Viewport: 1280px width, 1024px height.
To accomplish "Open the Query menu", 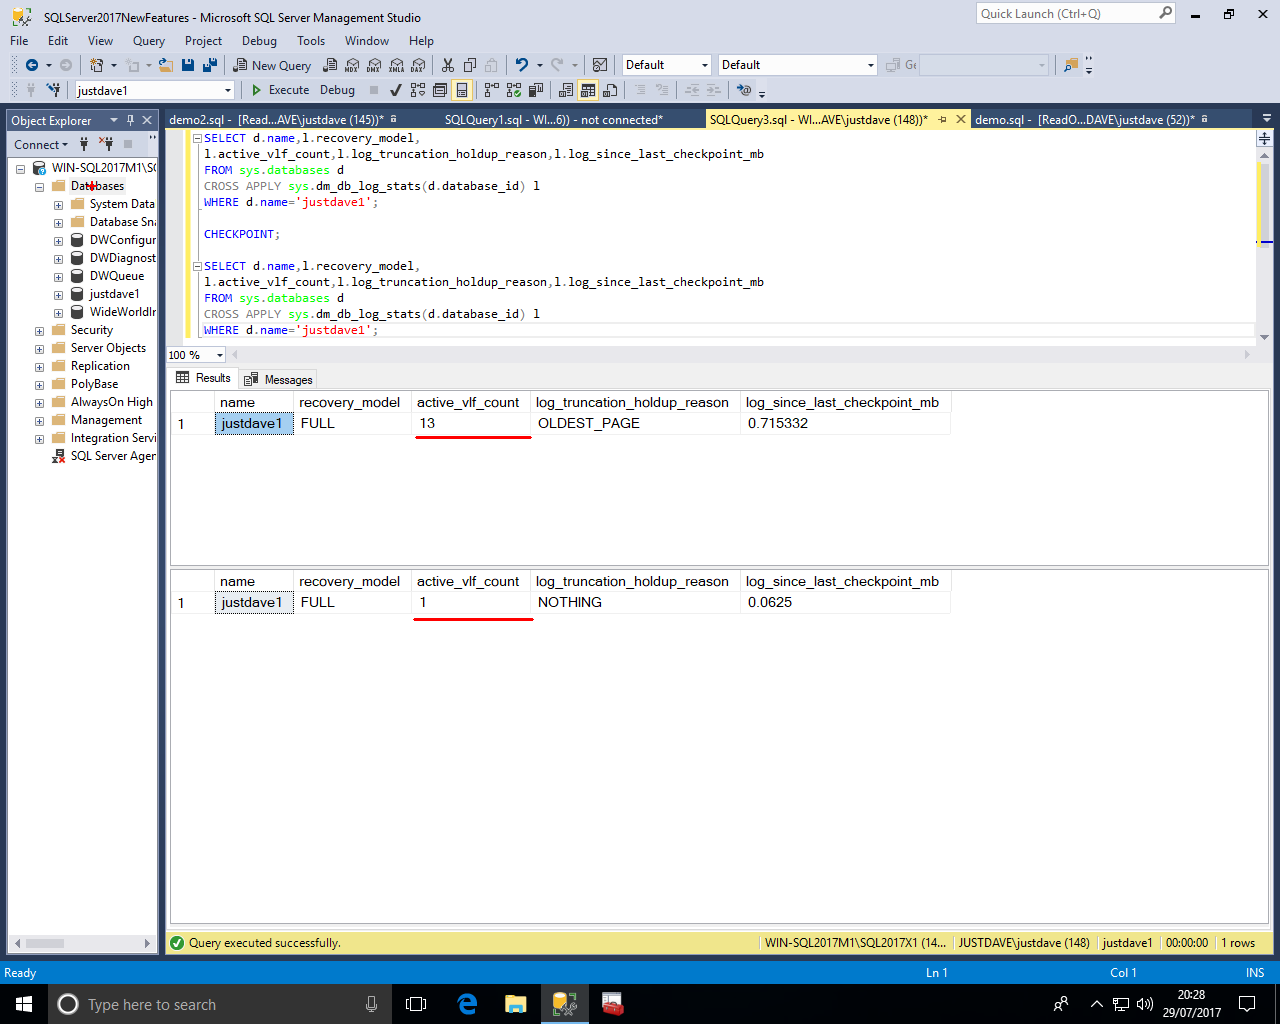I will 148,41.
